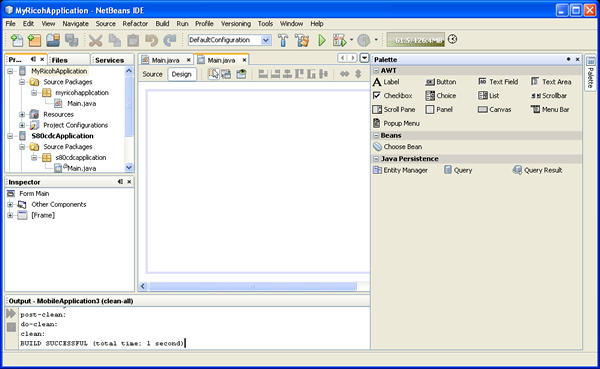The width and height of the screenshot is (600, 369).
Task: Open the editor document list dropdown arrow
Action: point(365,58)
